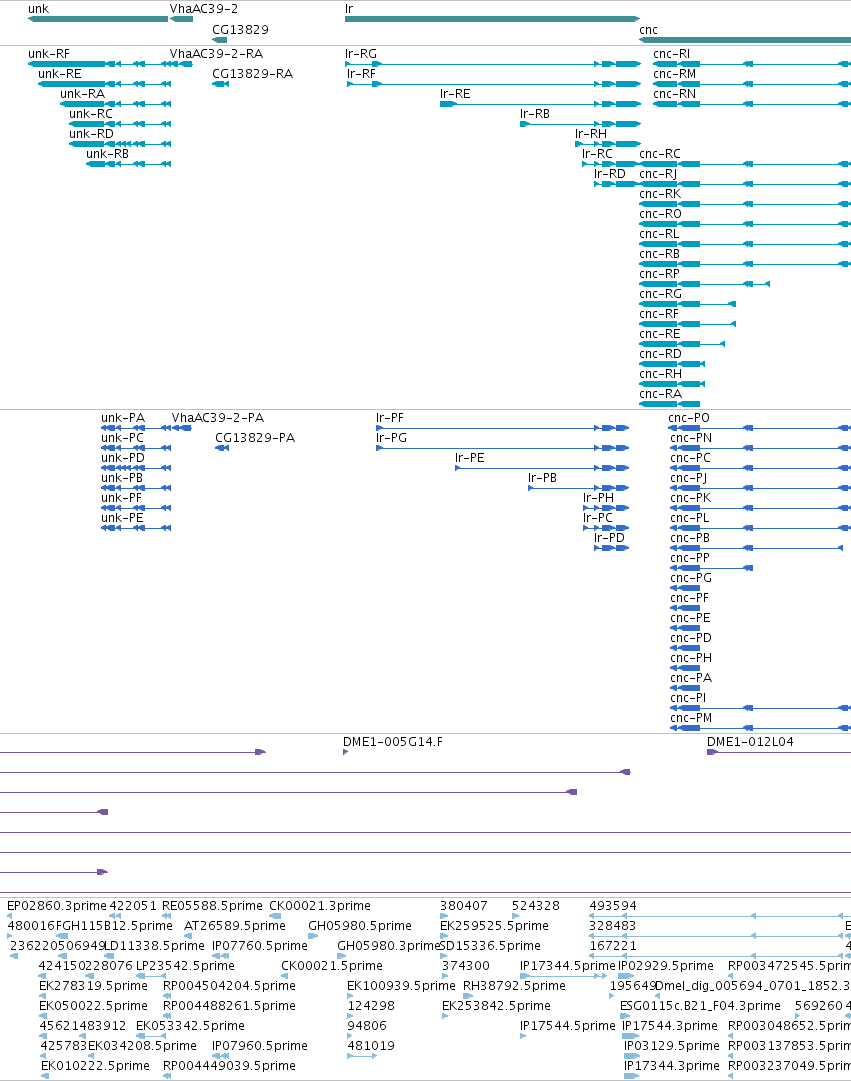Image resolution: width=851 pixels, height=1081 pixels.
Task: Click EST EK259525.5prime
Action: 494,926
